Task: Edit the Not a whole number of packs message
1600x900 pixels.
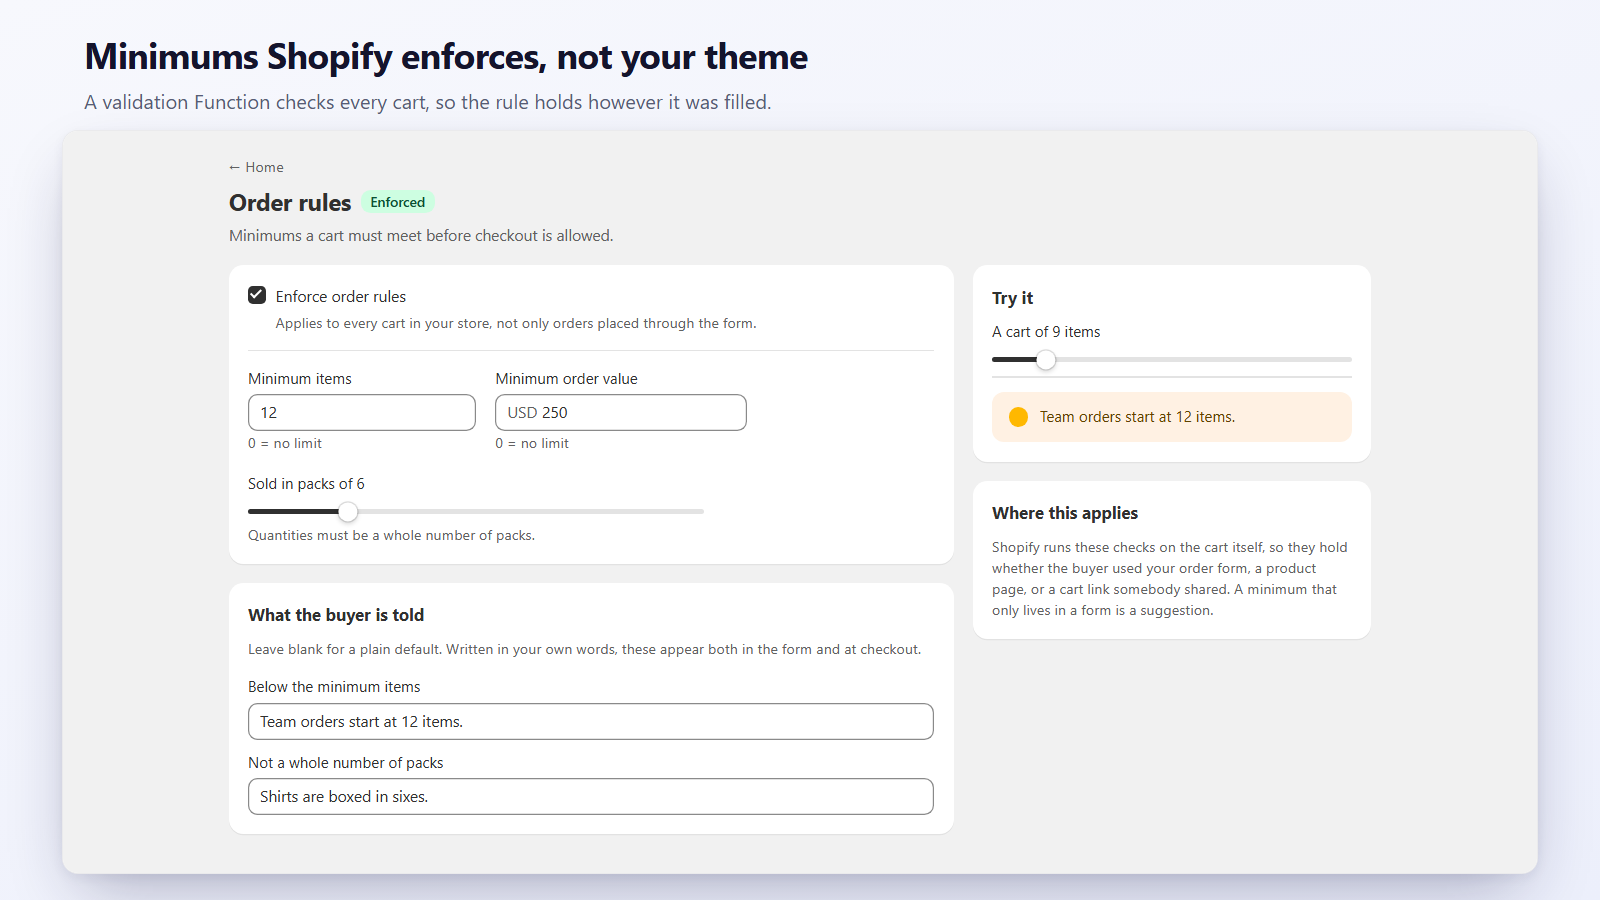Action: pyautogui.click(x=591, y=796)
